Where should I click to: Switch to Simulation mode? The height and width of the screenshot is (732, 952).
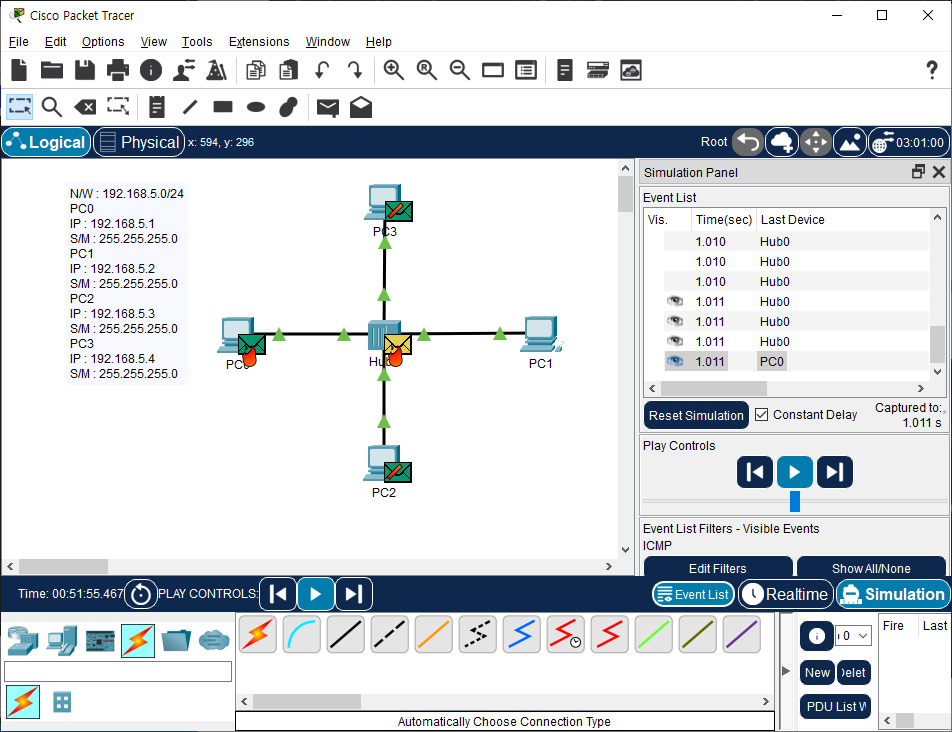[x=892, y=594]
